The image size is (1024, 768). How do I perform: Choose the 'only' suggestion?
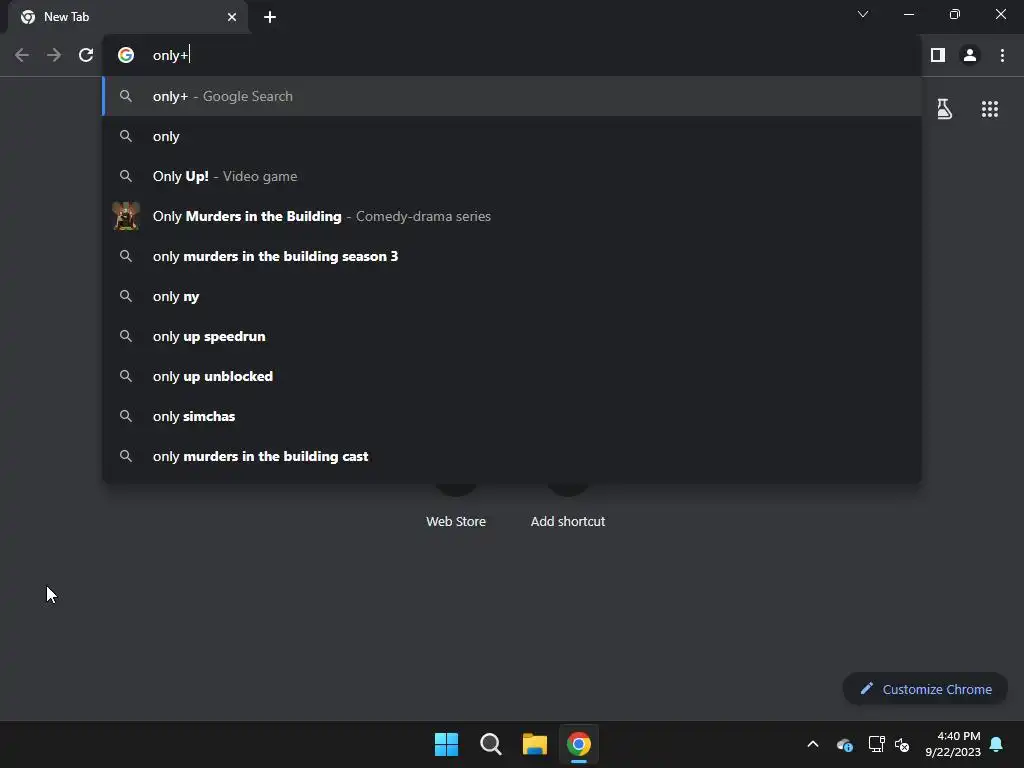point(512,136)
